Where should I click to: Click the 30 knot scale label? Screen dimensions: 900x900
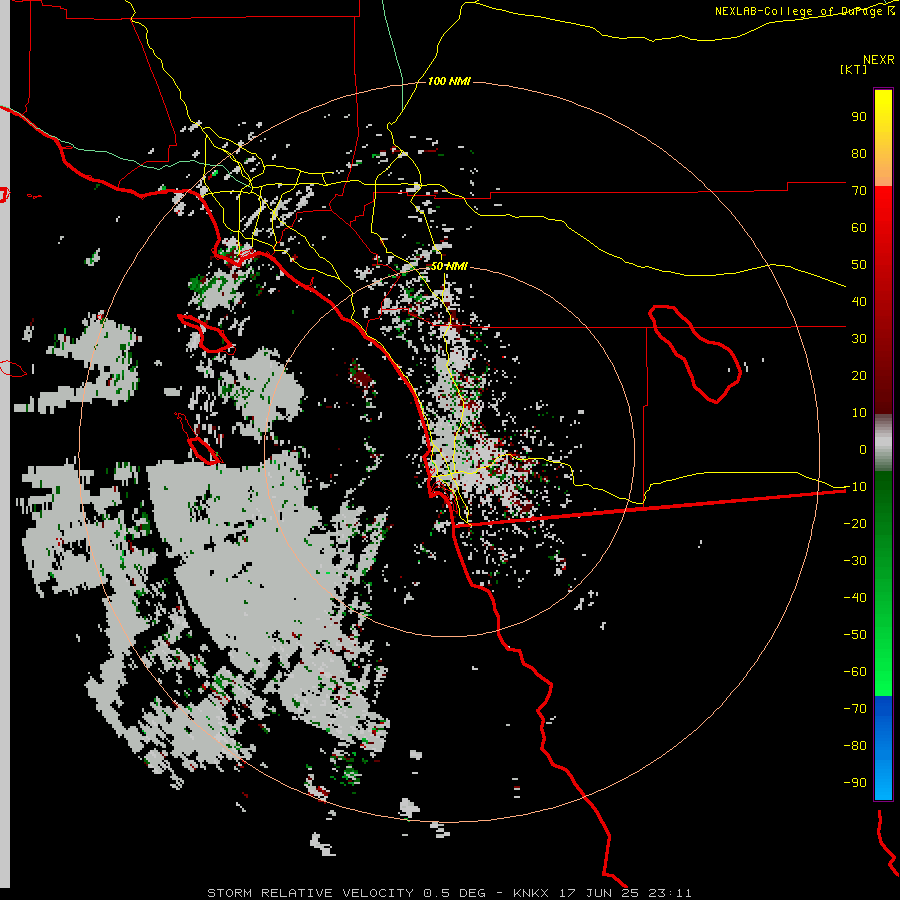pyautogui.click(x=859, y=339)
